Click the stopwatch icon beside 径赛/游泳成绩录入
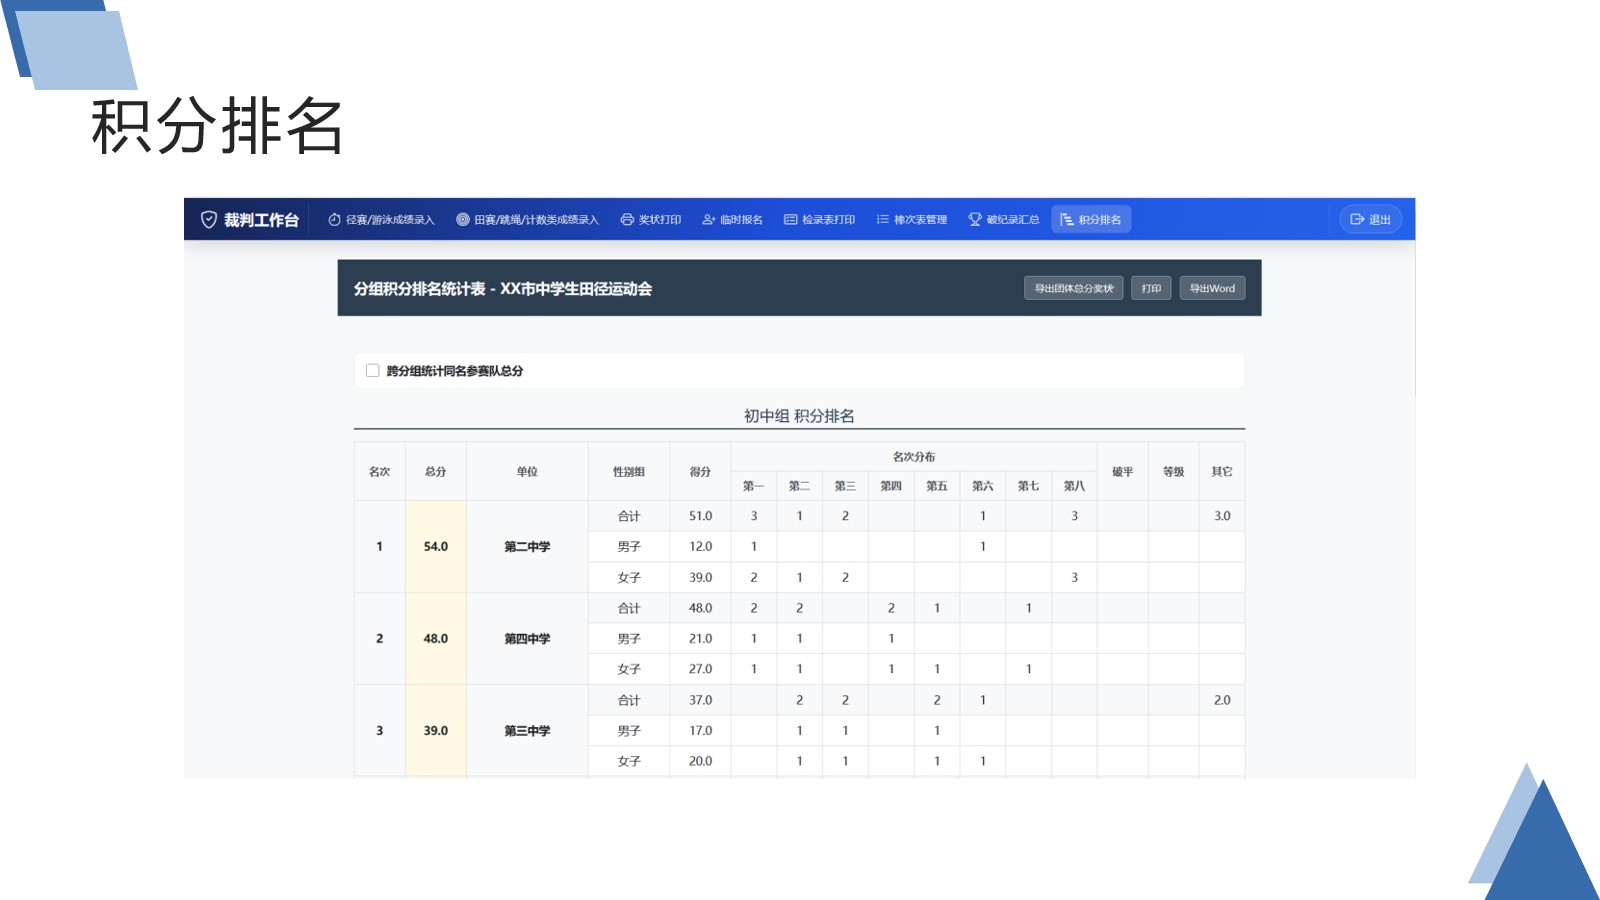The height and width of the screenshot is (900, 1600). tap(335, 220)
